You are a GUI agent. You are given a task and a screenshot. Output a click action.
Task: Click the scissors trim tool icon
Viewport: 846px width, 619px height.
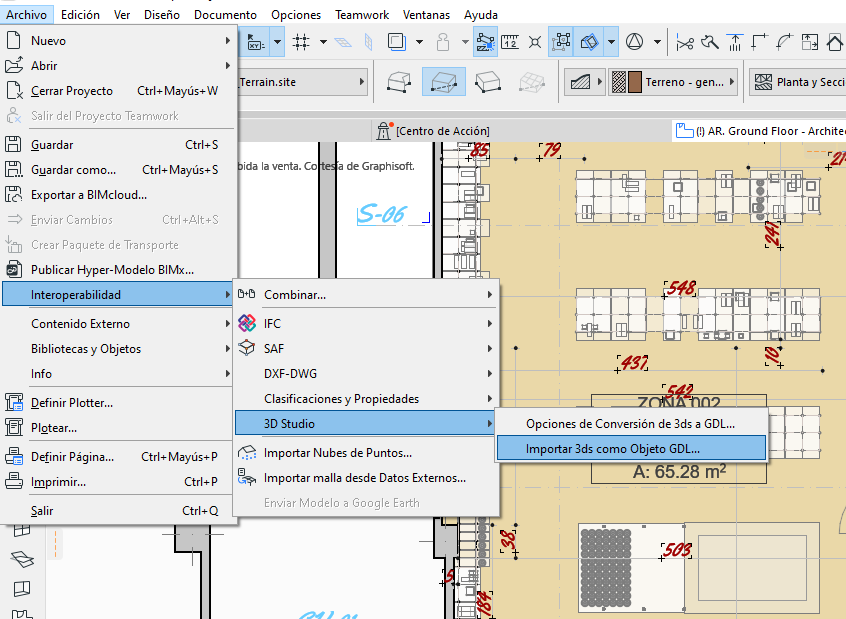tap(685, 42)
